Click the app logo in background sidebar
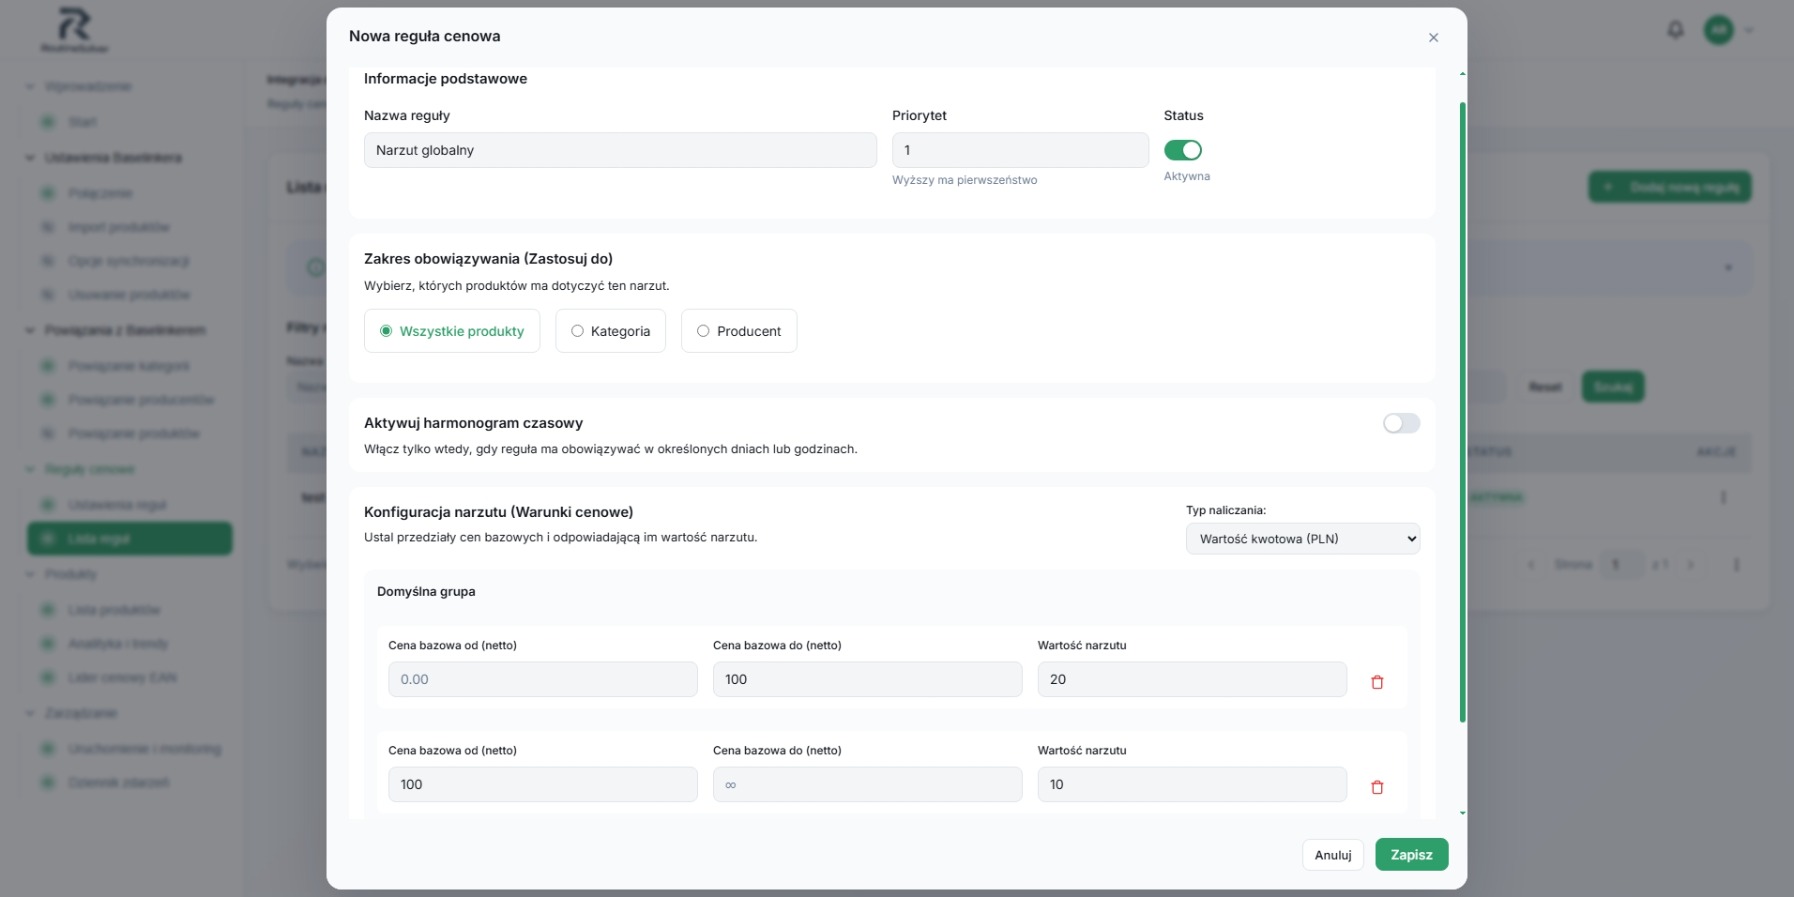 pos(75,31)
